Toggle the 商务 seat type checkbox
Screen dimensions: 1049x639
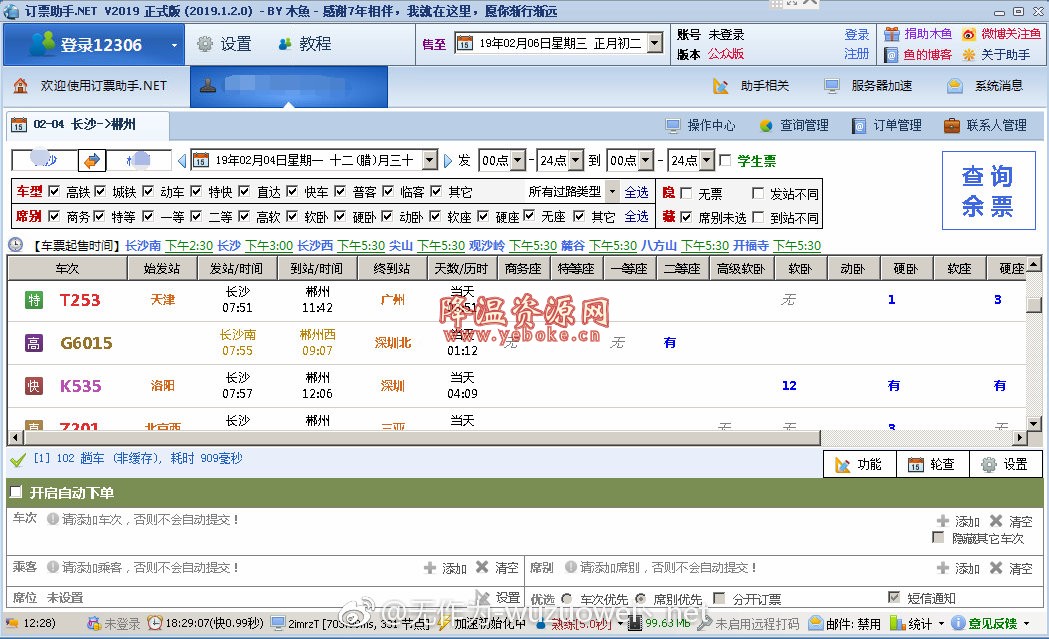(x=54, y=216)
